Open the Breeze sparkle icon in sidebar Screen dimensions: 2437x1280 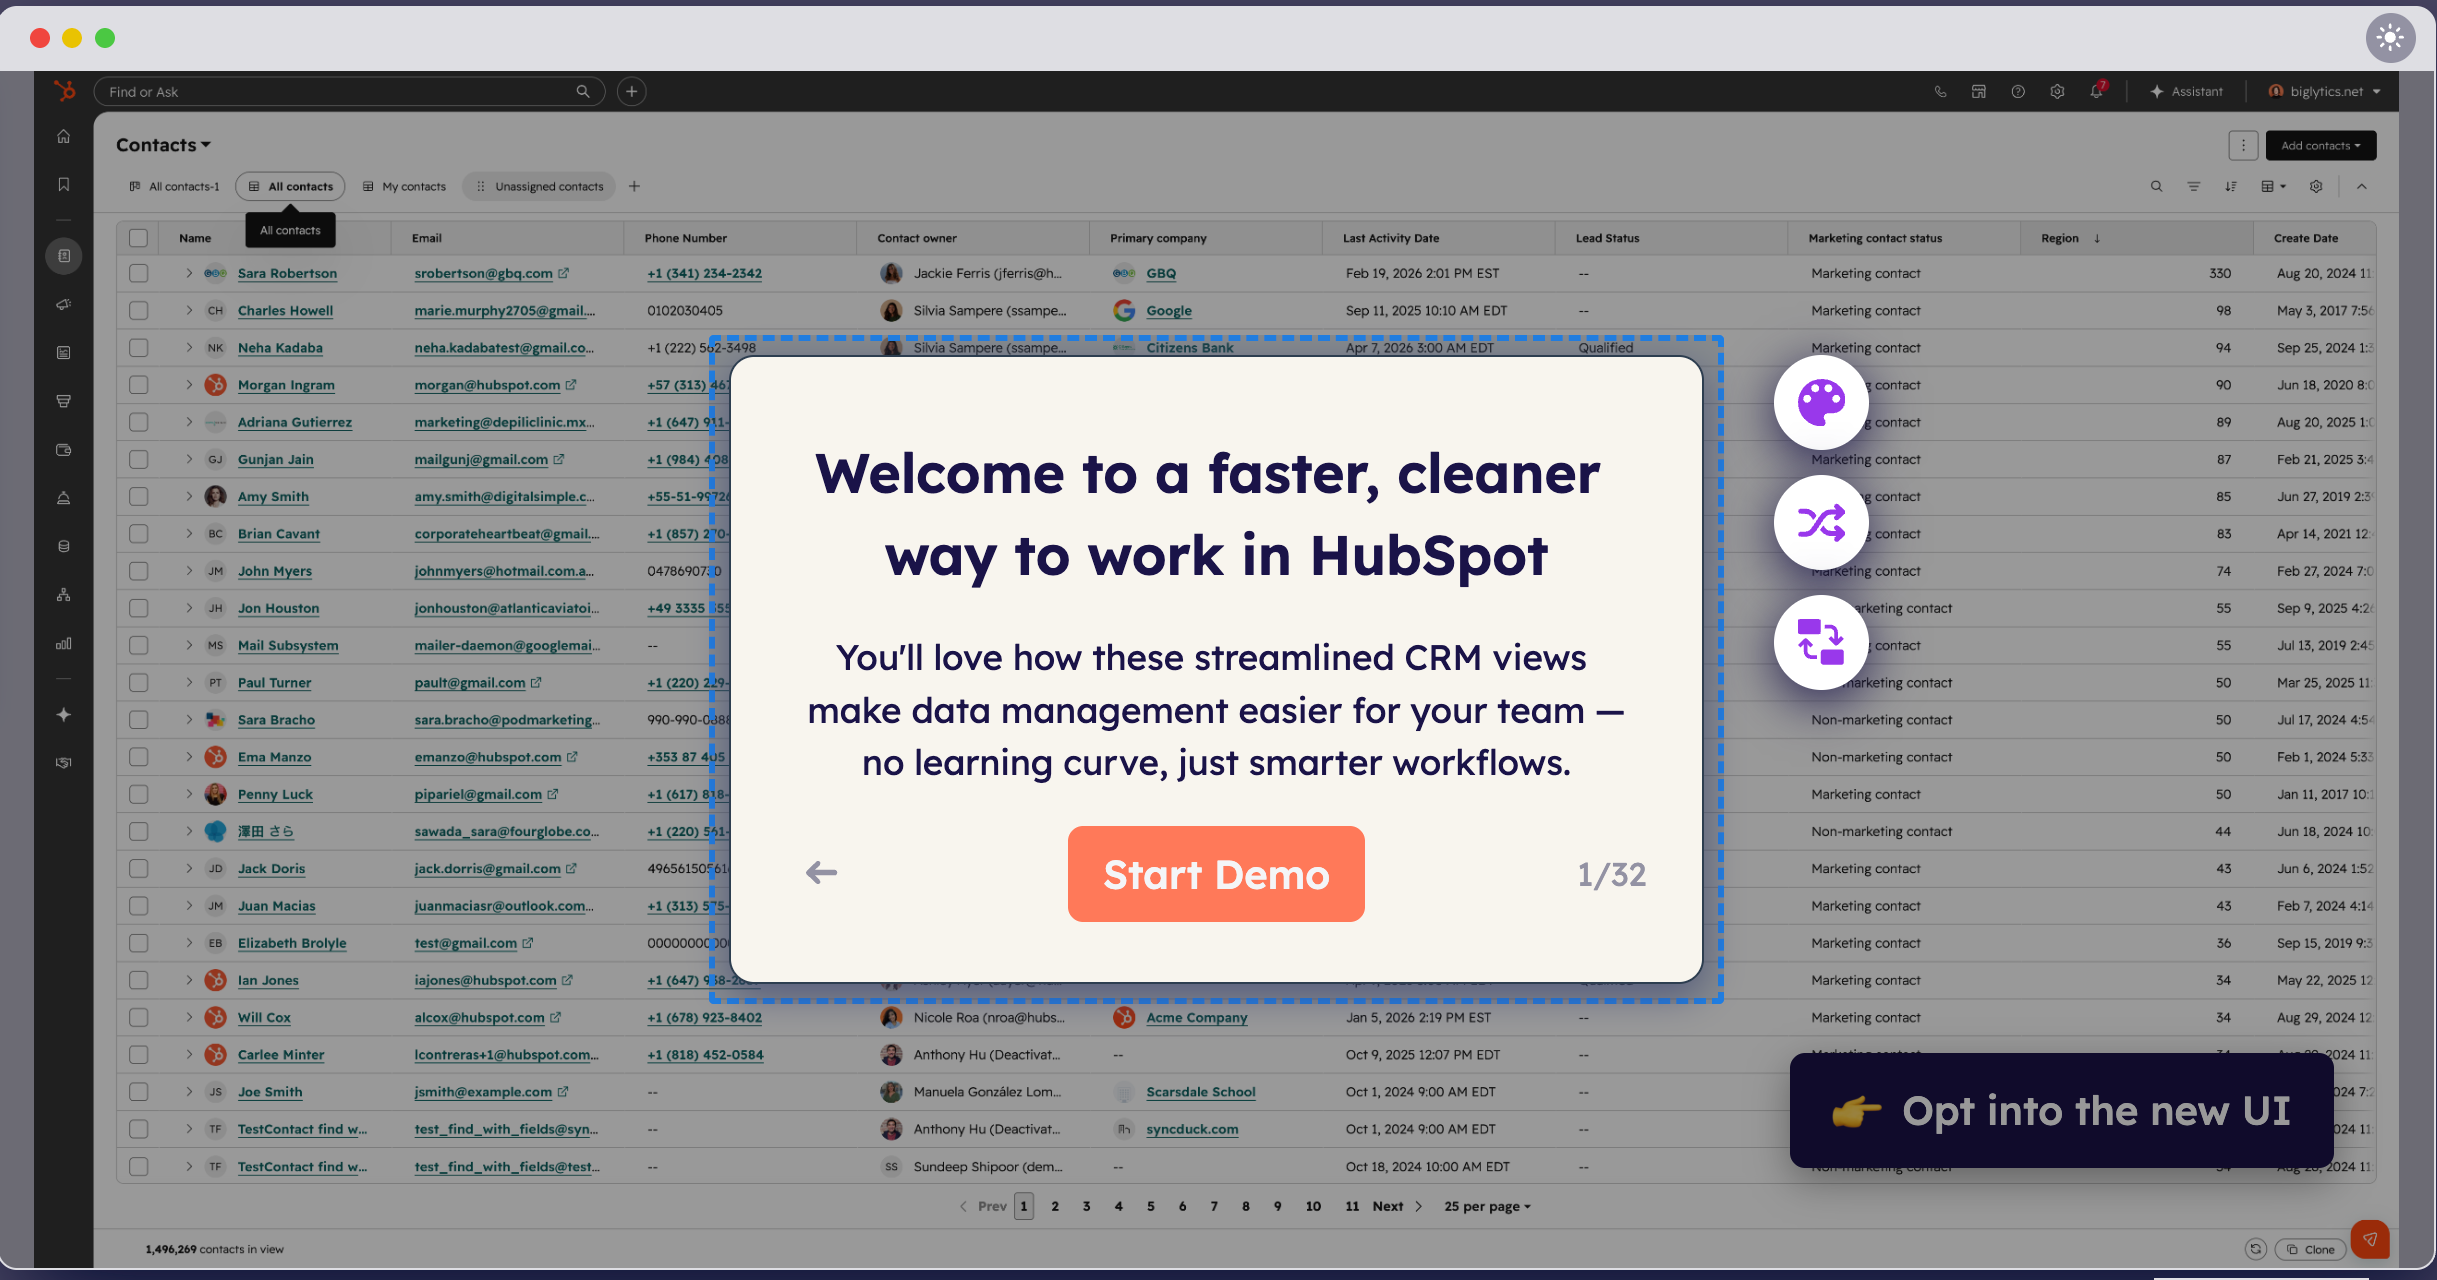(64, 714)
